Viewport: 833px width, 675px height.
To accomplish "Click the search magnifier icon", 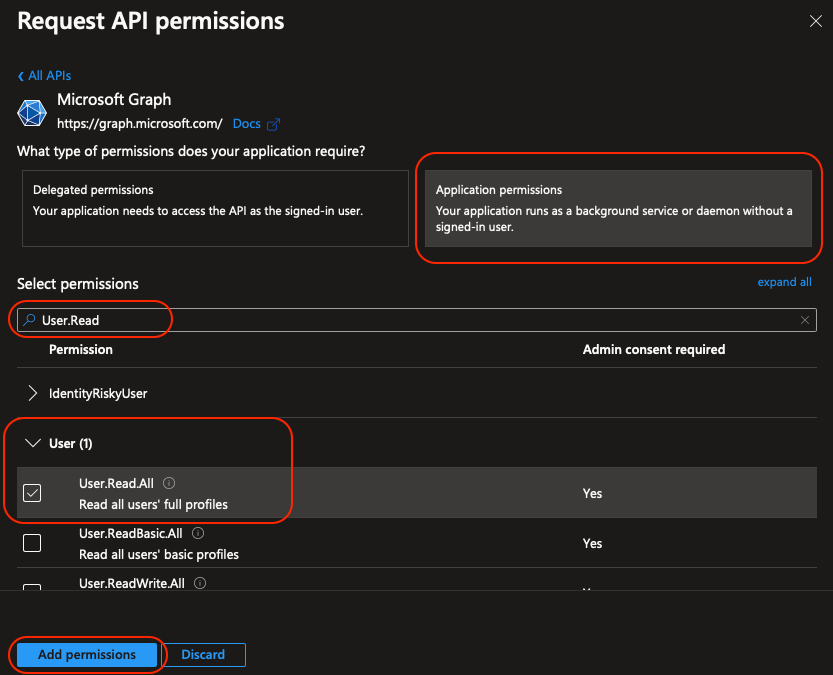I will 29,320.
